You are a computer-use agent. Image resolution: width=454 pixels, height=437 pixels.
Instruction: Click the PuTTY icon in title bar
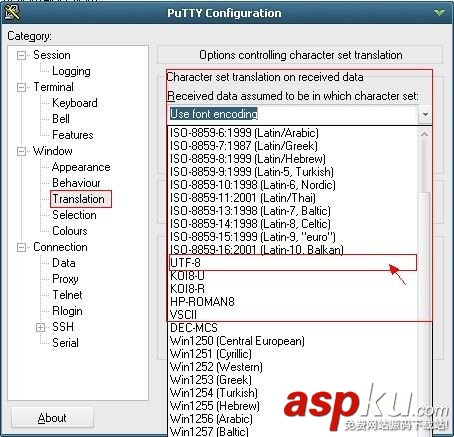pyautogui.click(x=13, y=12)
